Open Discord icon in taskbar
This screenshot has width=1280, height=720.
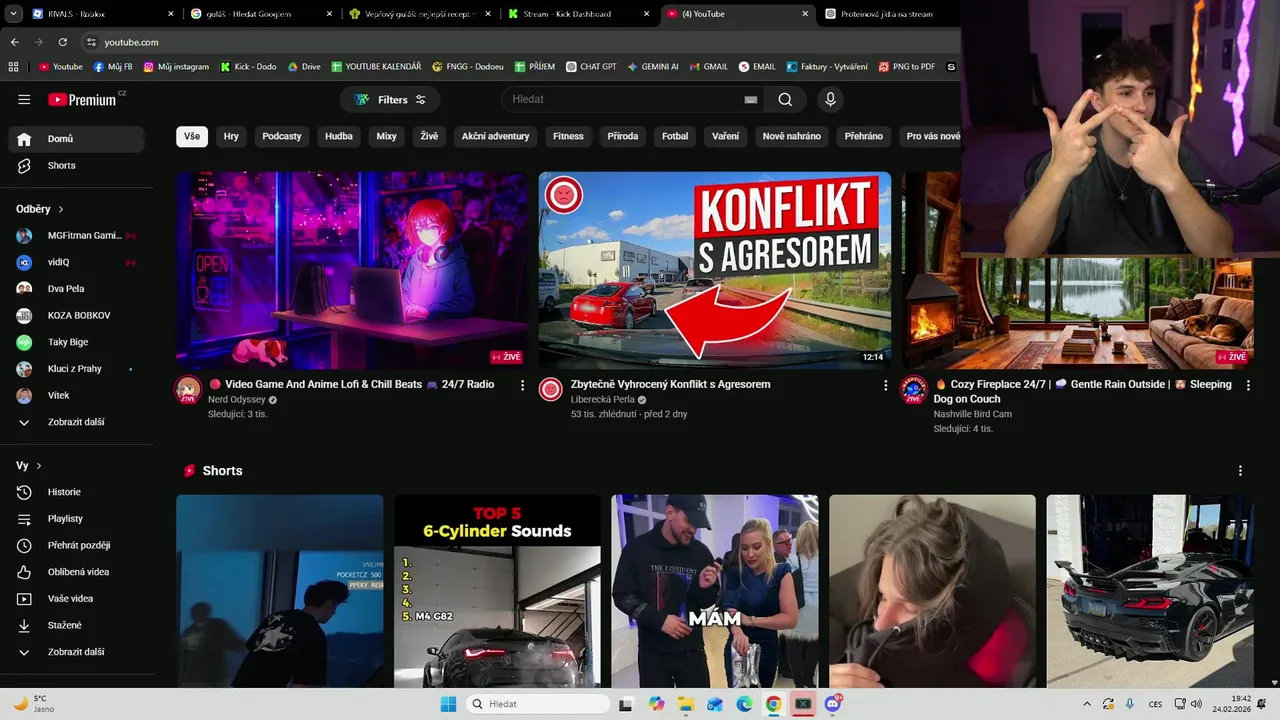(x=833, y=704)
